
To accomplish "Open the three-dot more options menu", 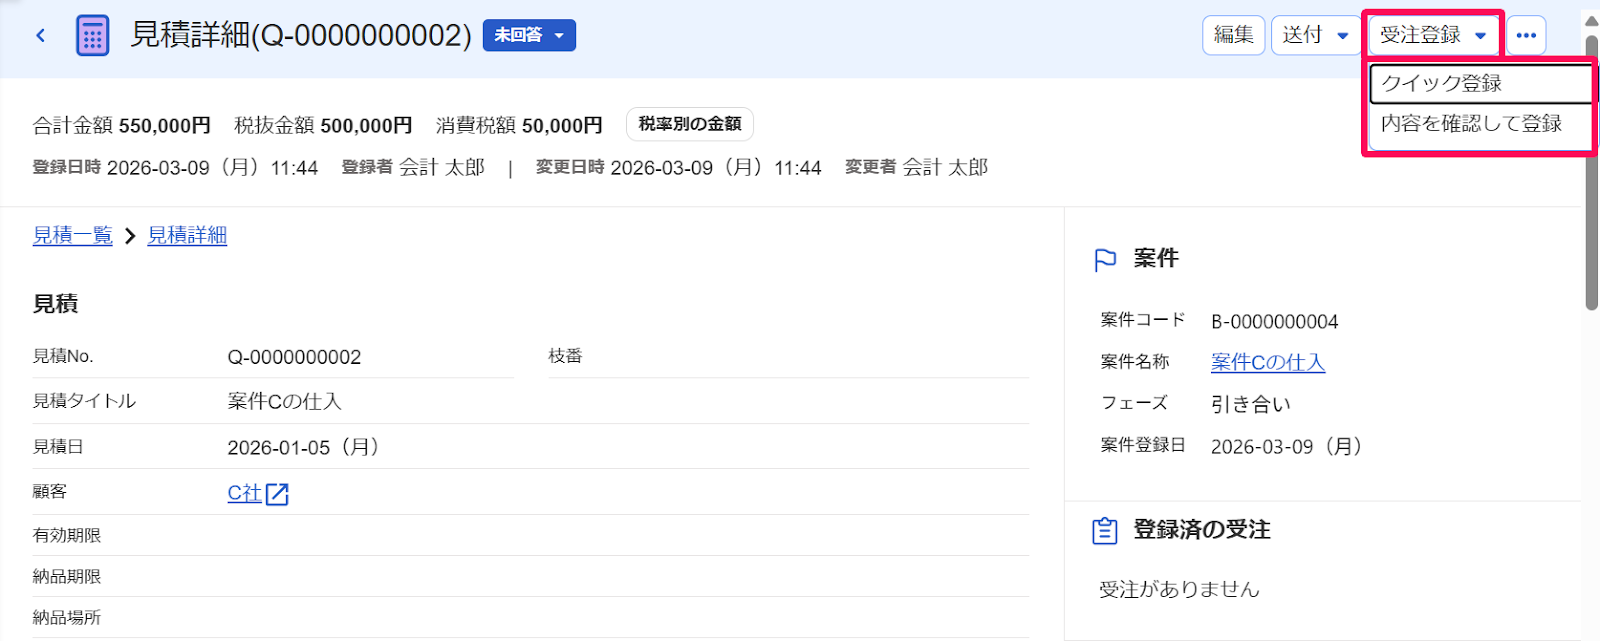I will click(x=1526, y=35).
